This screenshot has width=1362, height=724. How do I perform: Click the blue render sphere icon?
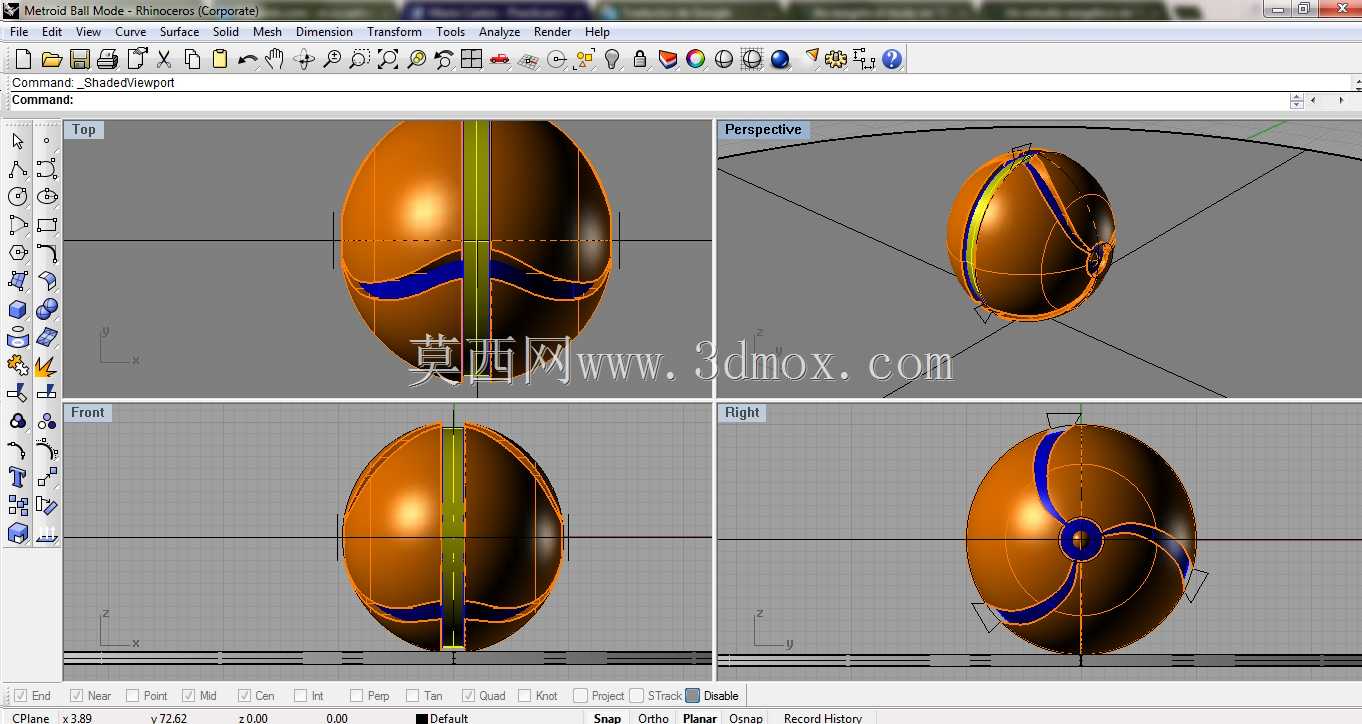coord(781,59)
